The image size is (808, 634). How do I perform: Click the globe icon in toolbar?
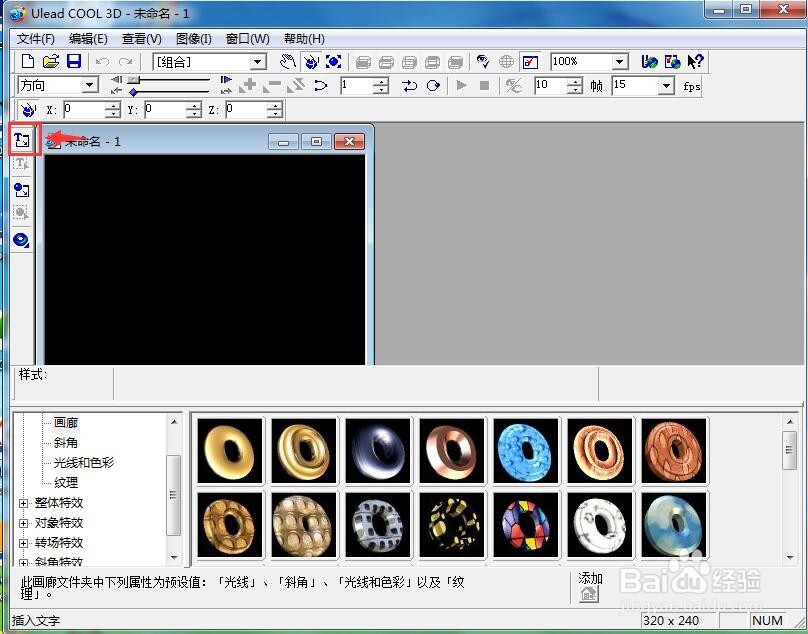(x=507, y=62)
